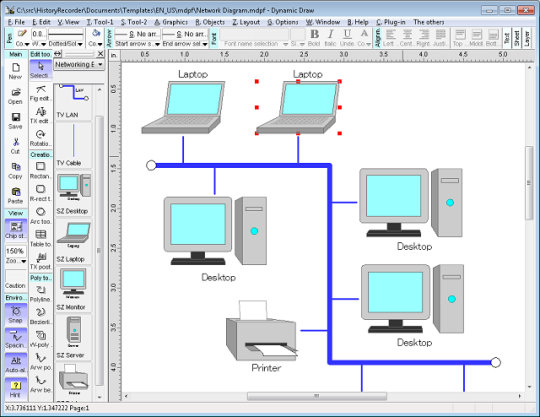
Task: Open the Plug-in menu
Action: (x=391, y=22)
